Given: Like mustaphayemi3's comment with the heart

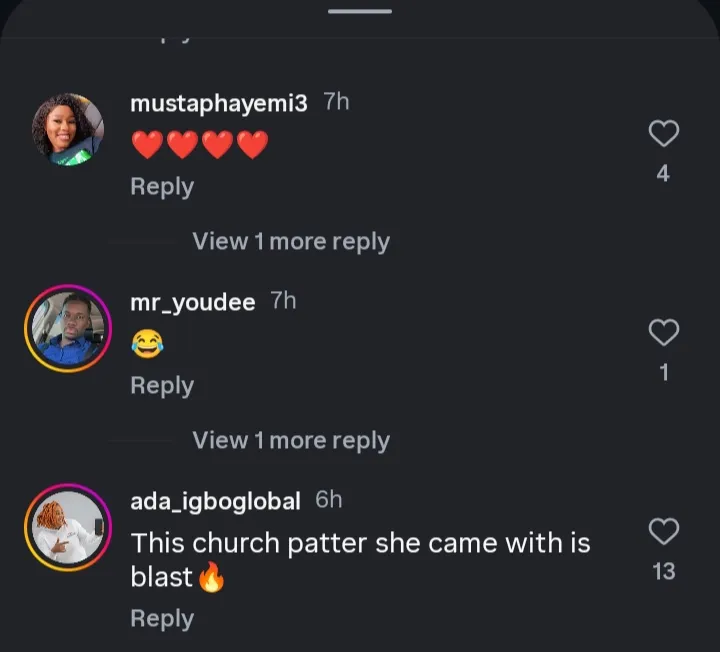Looking at the screenshot, I should 664,133.
